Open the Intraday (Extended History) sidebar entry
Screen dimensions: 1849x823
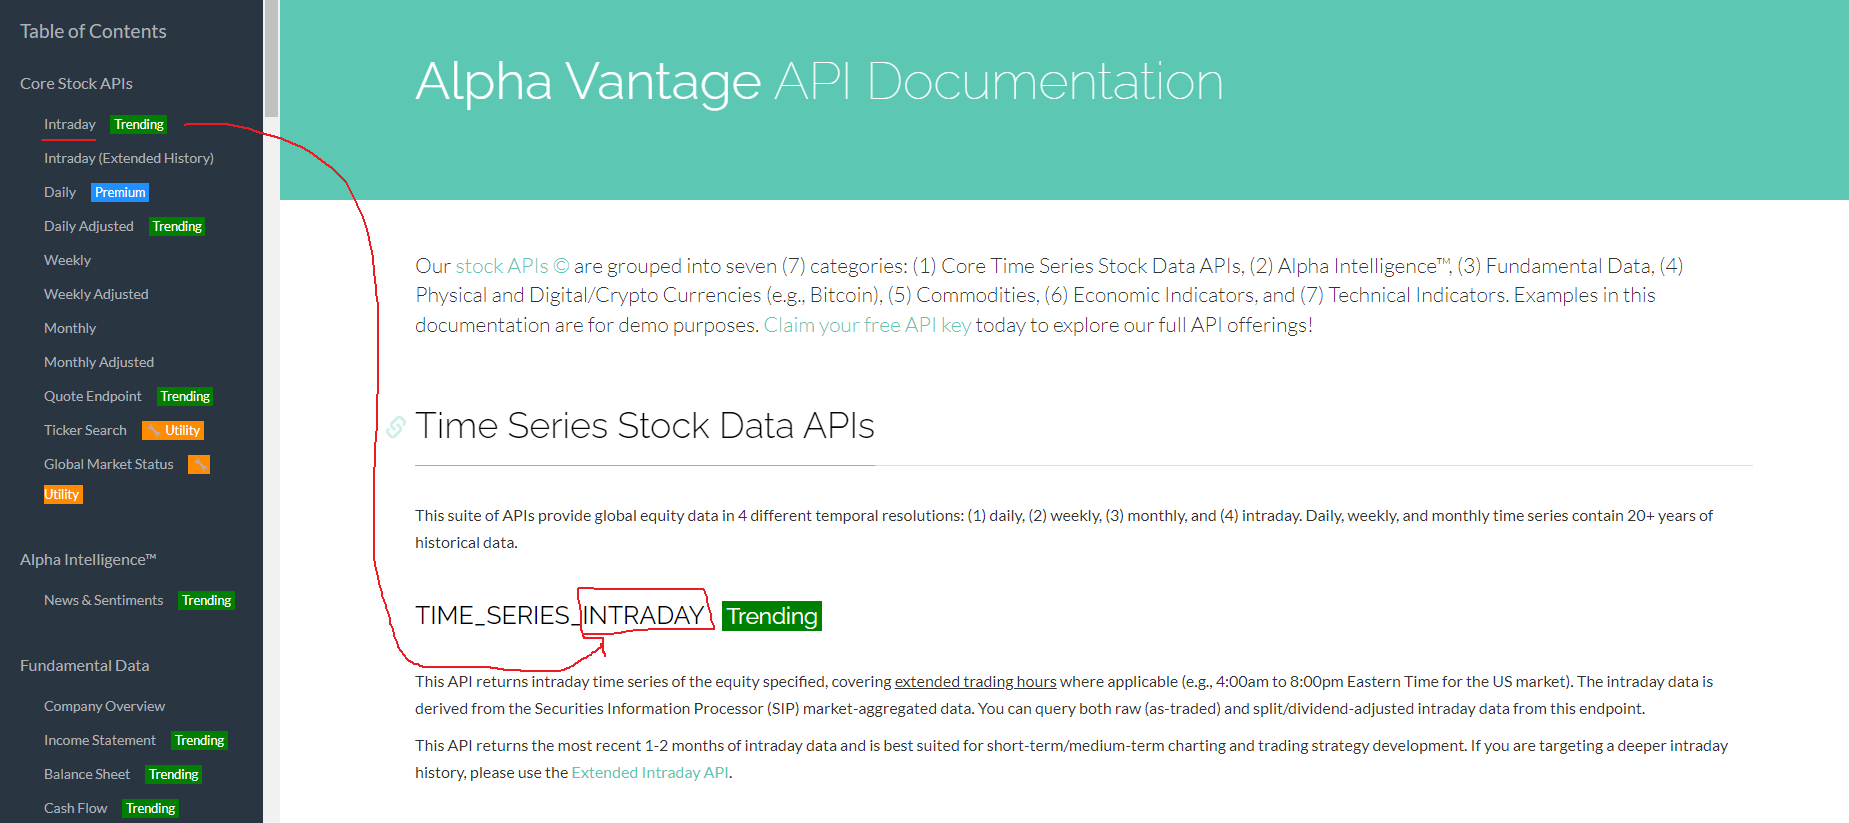(x=128, y=158)
